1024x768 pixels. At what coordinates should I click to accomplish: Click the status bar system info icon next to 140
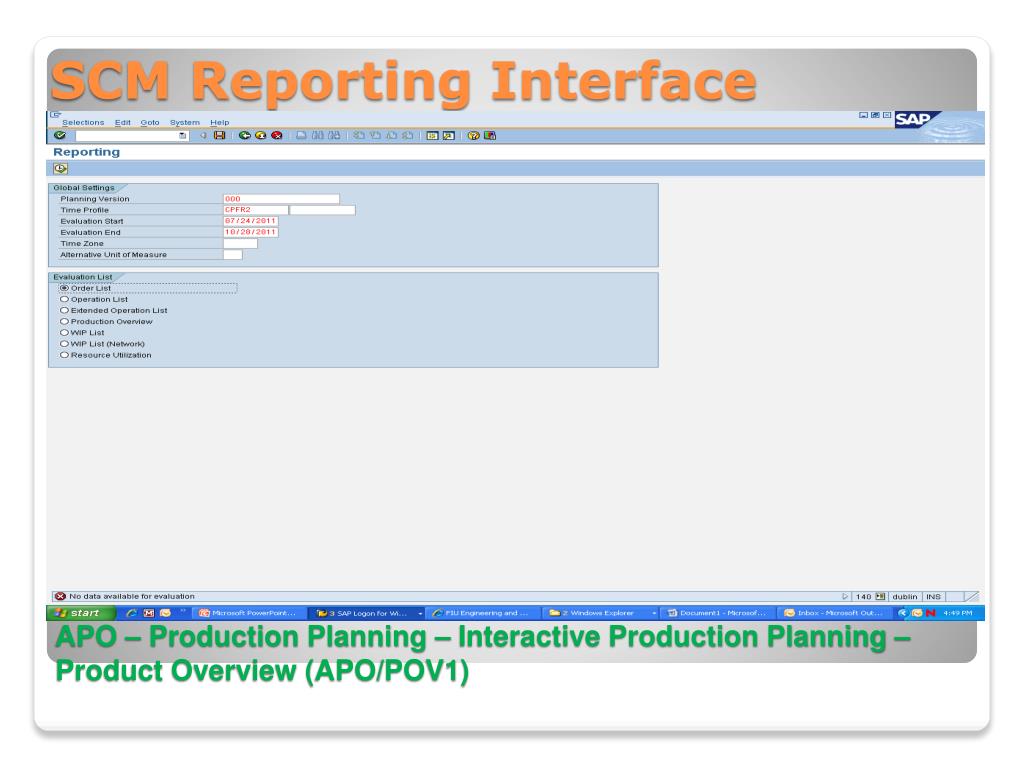880,596
